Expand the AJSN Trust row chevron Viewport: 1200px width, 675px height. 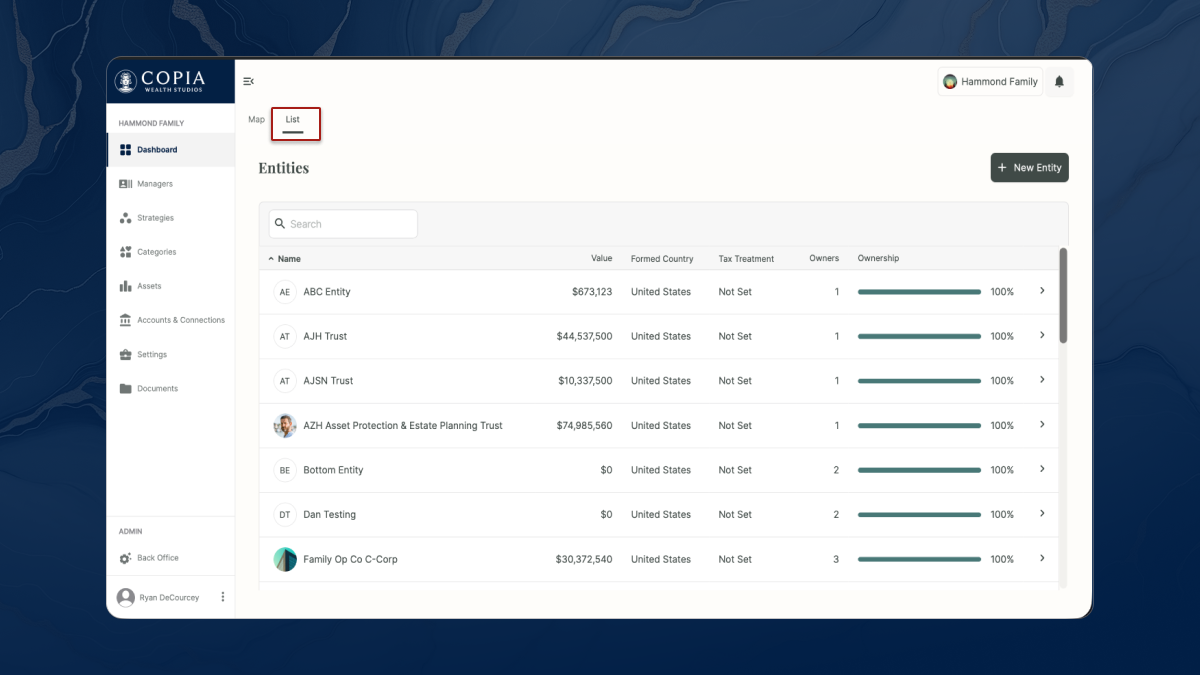click(x=1042, y=380)
